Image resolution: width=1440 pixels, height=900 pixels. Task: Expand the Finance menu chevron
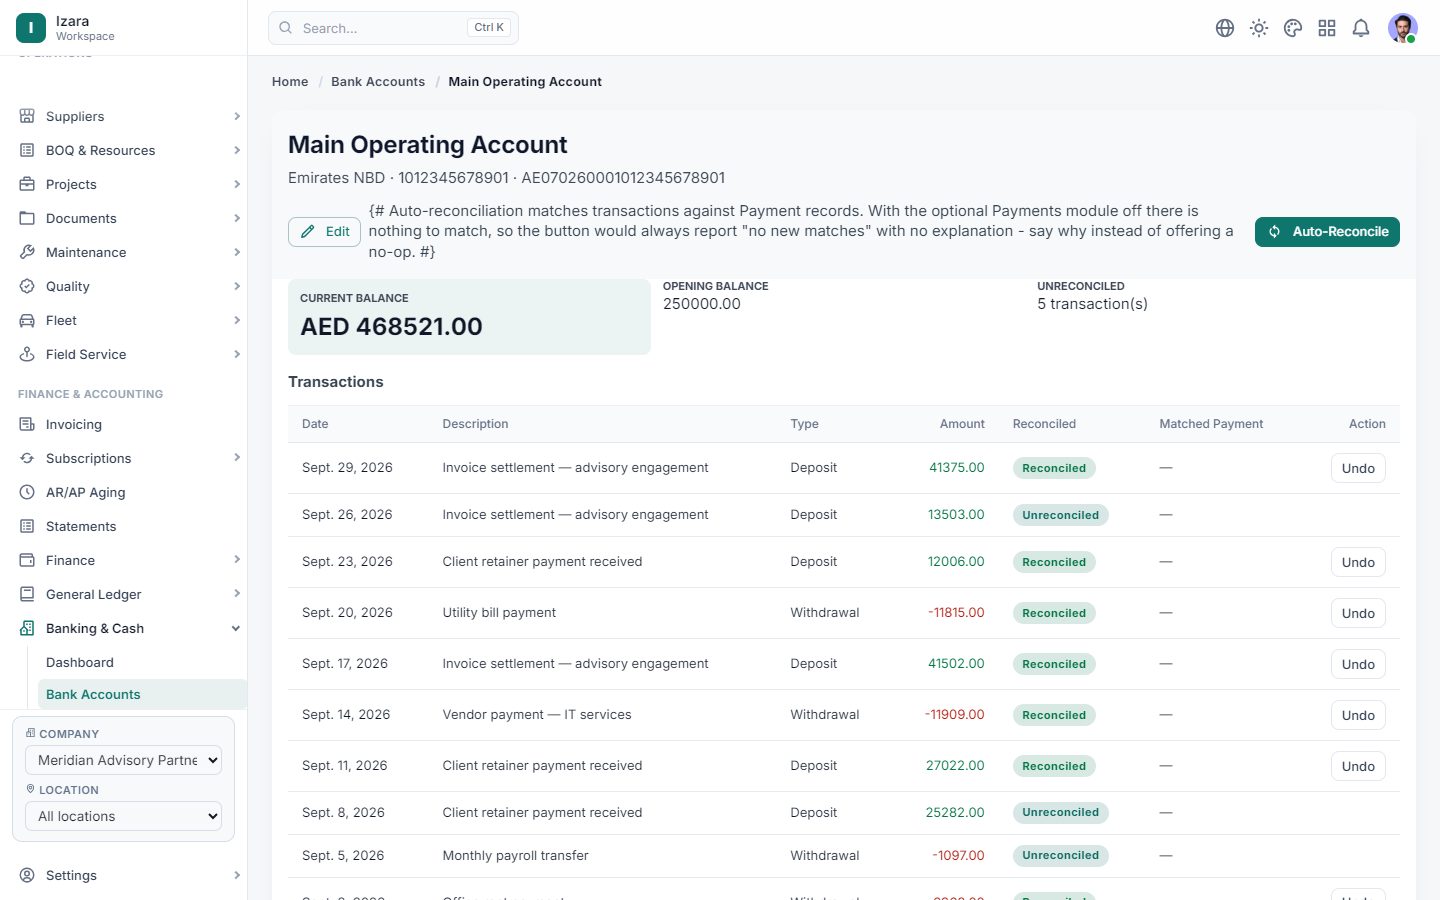click(x=237, y=560)
